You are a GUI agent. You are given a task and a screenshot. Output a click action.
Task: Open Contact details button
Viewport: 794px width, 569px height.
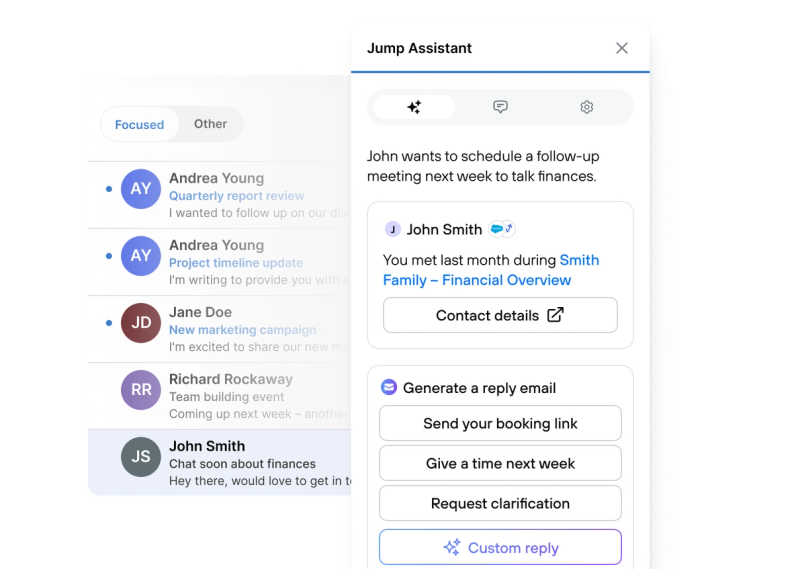pos(500,315)
